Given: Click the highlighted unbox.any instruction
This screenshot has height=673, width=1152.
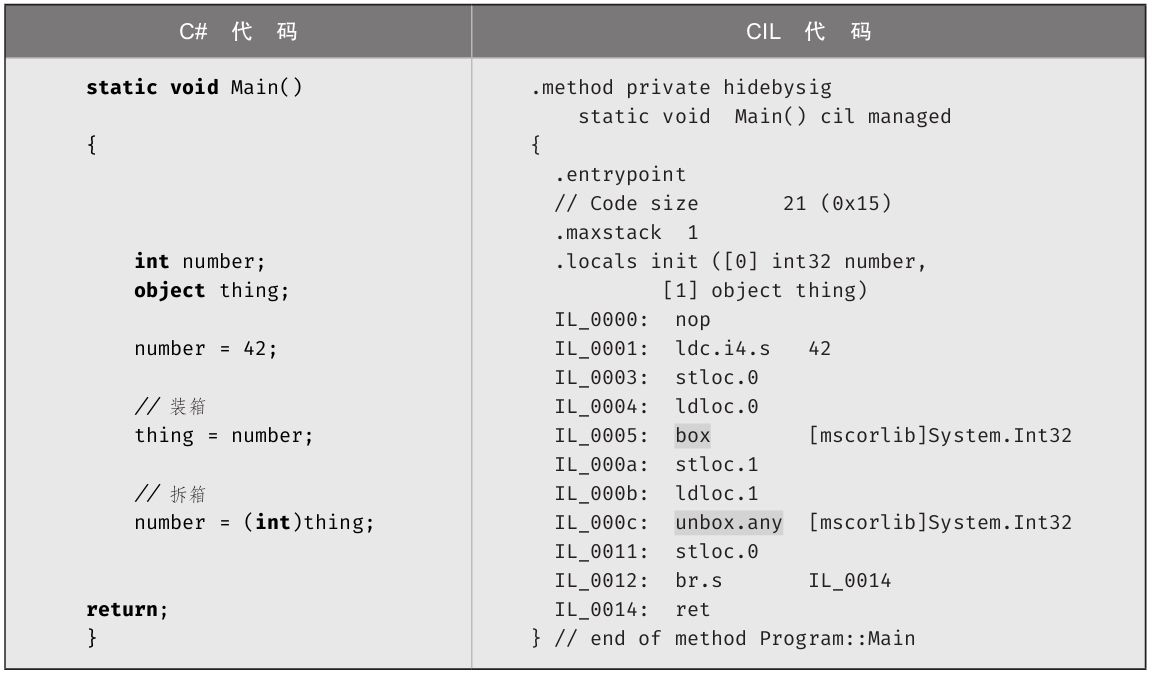Looking at the screenshot, I should pos(728,522).
